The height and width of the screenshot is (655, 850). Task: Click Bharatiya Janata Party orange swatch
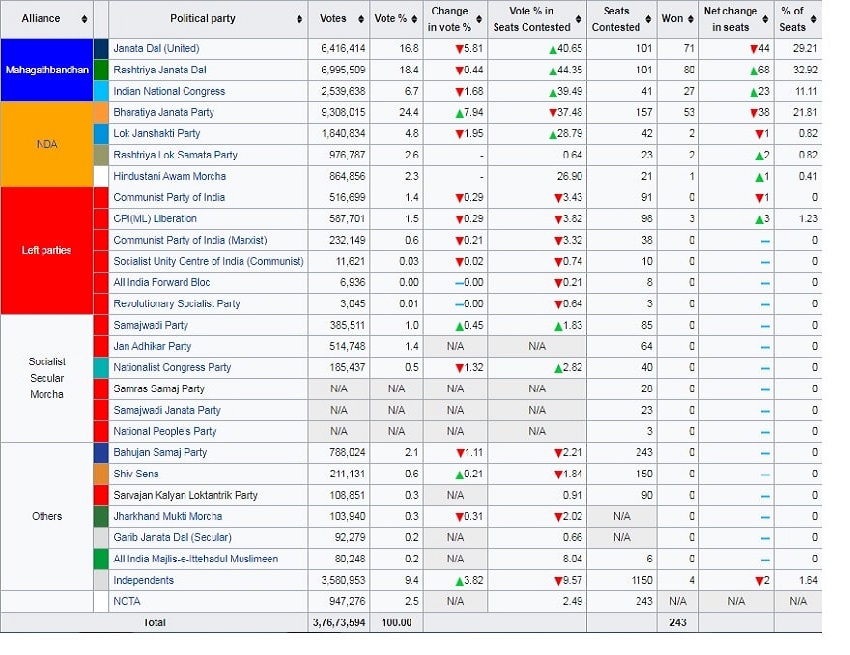point(101,112)
